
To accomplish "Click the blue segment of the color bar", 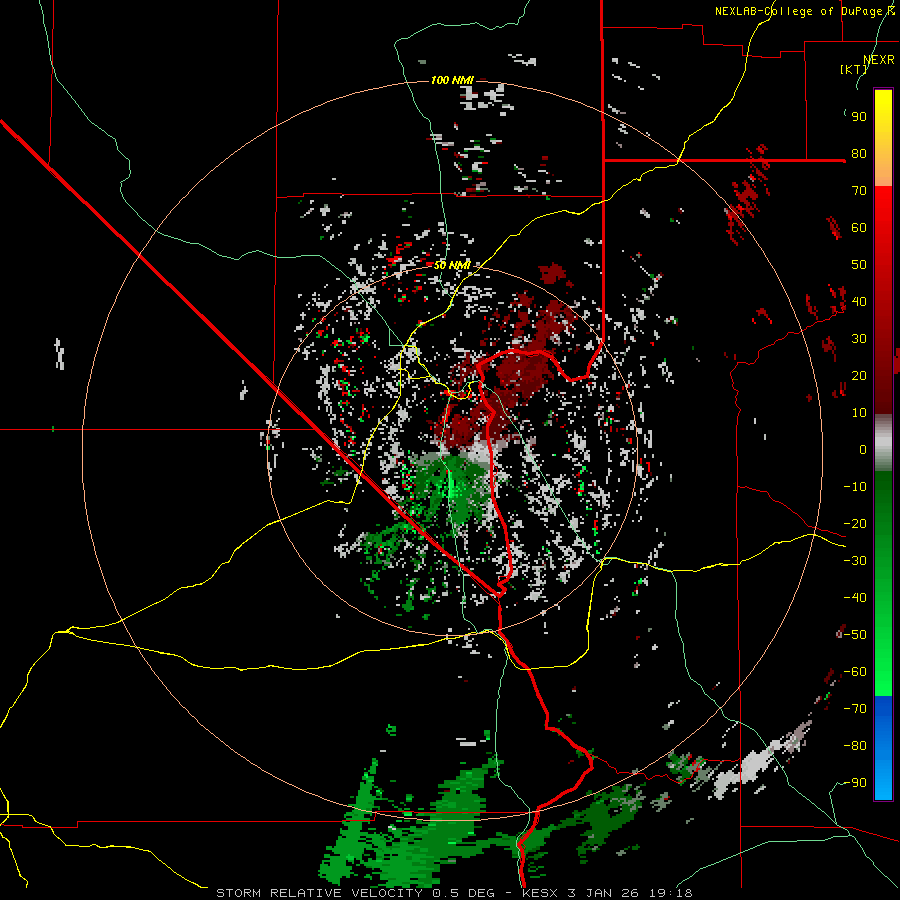I will (x=883, y=748).
